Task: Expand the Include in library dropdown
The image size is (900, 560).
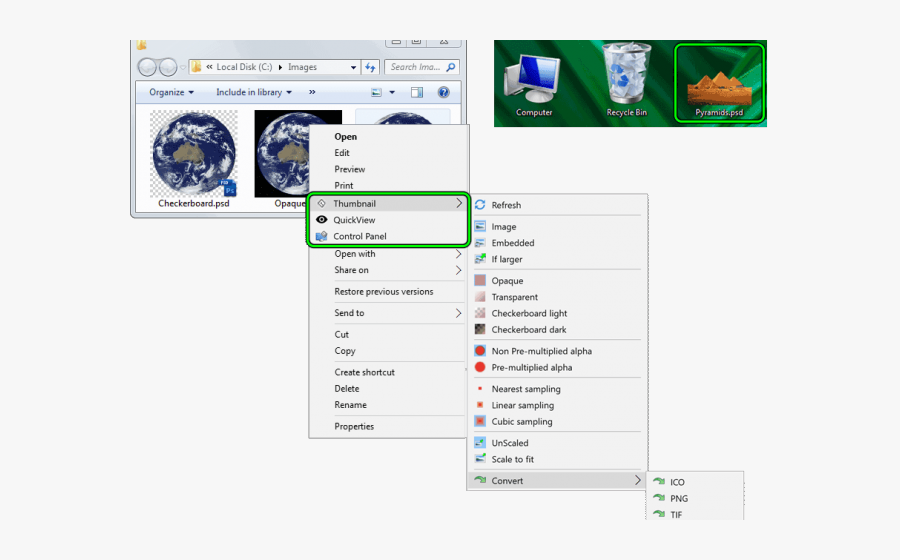Action: coord(254,92)
